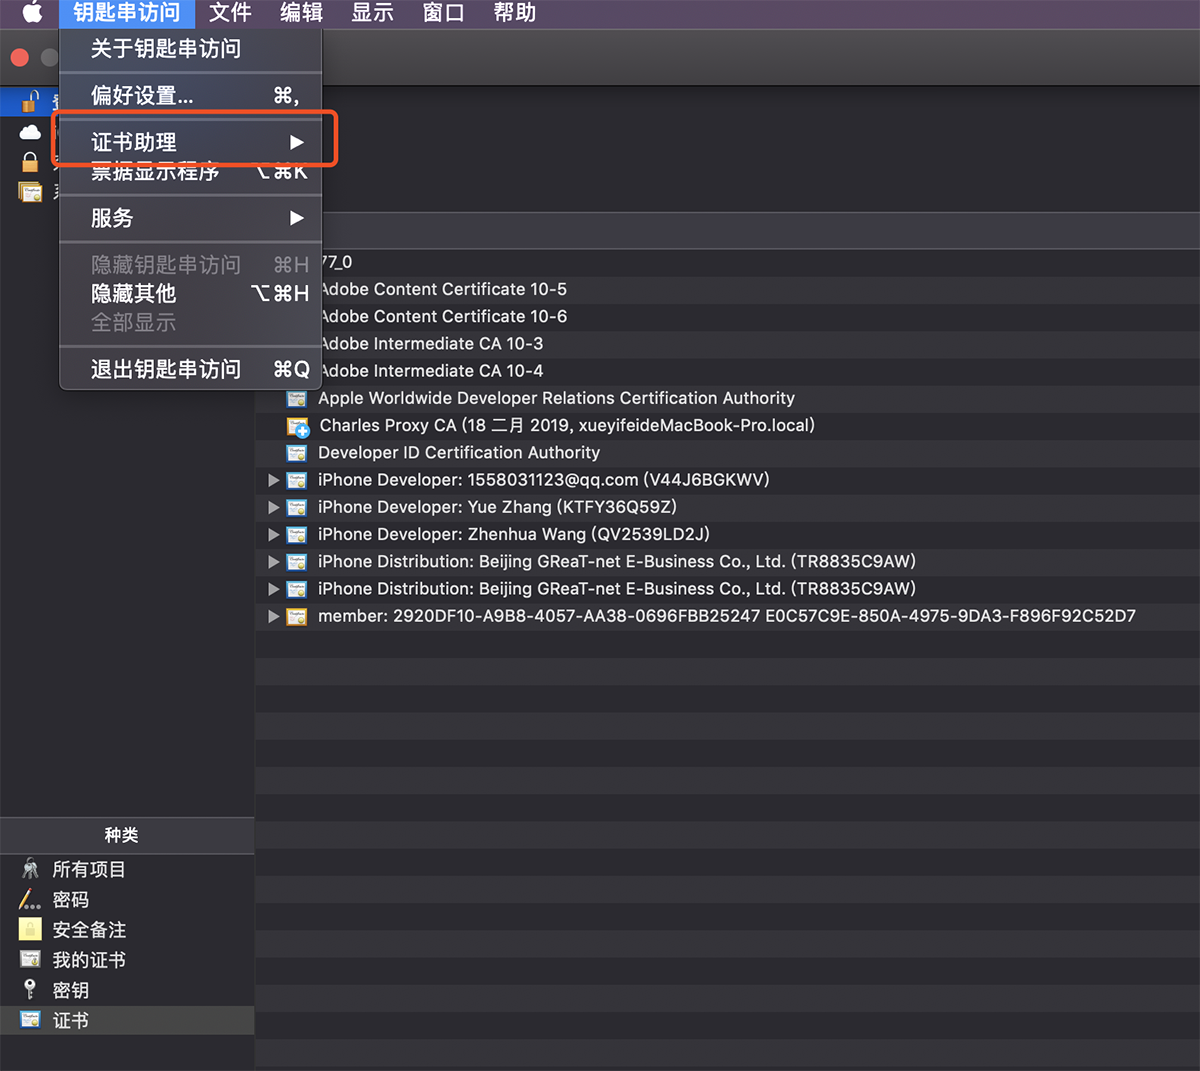1200x1071 pixels.
Task: Show 密钥 category
Action: 127,989
